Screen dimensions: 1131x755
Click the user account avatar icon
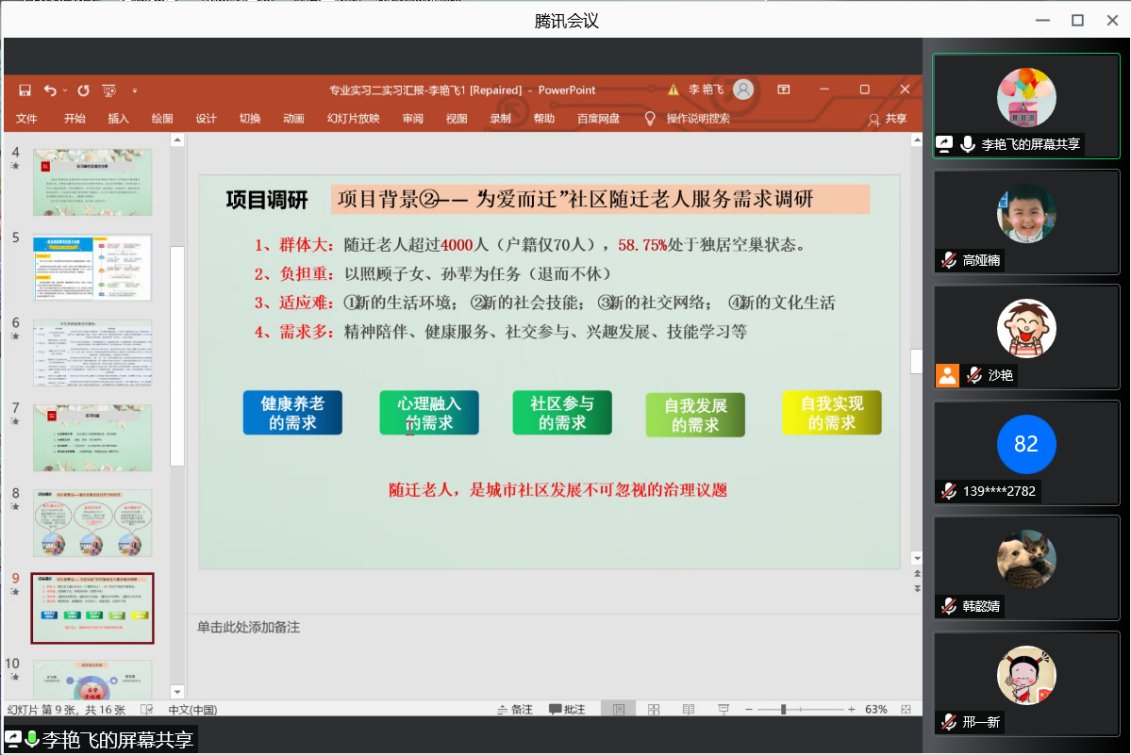[x=743, y=89]
